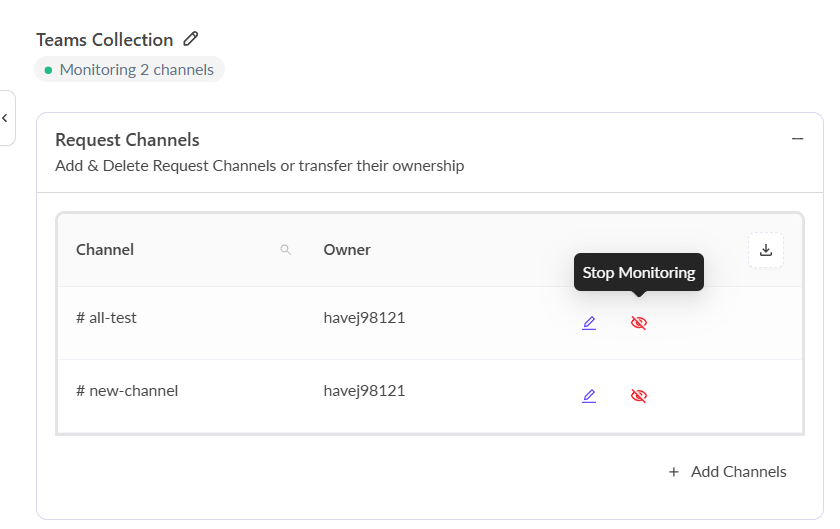
Task: Edit the all-test channel
Action: click(589, 323)
